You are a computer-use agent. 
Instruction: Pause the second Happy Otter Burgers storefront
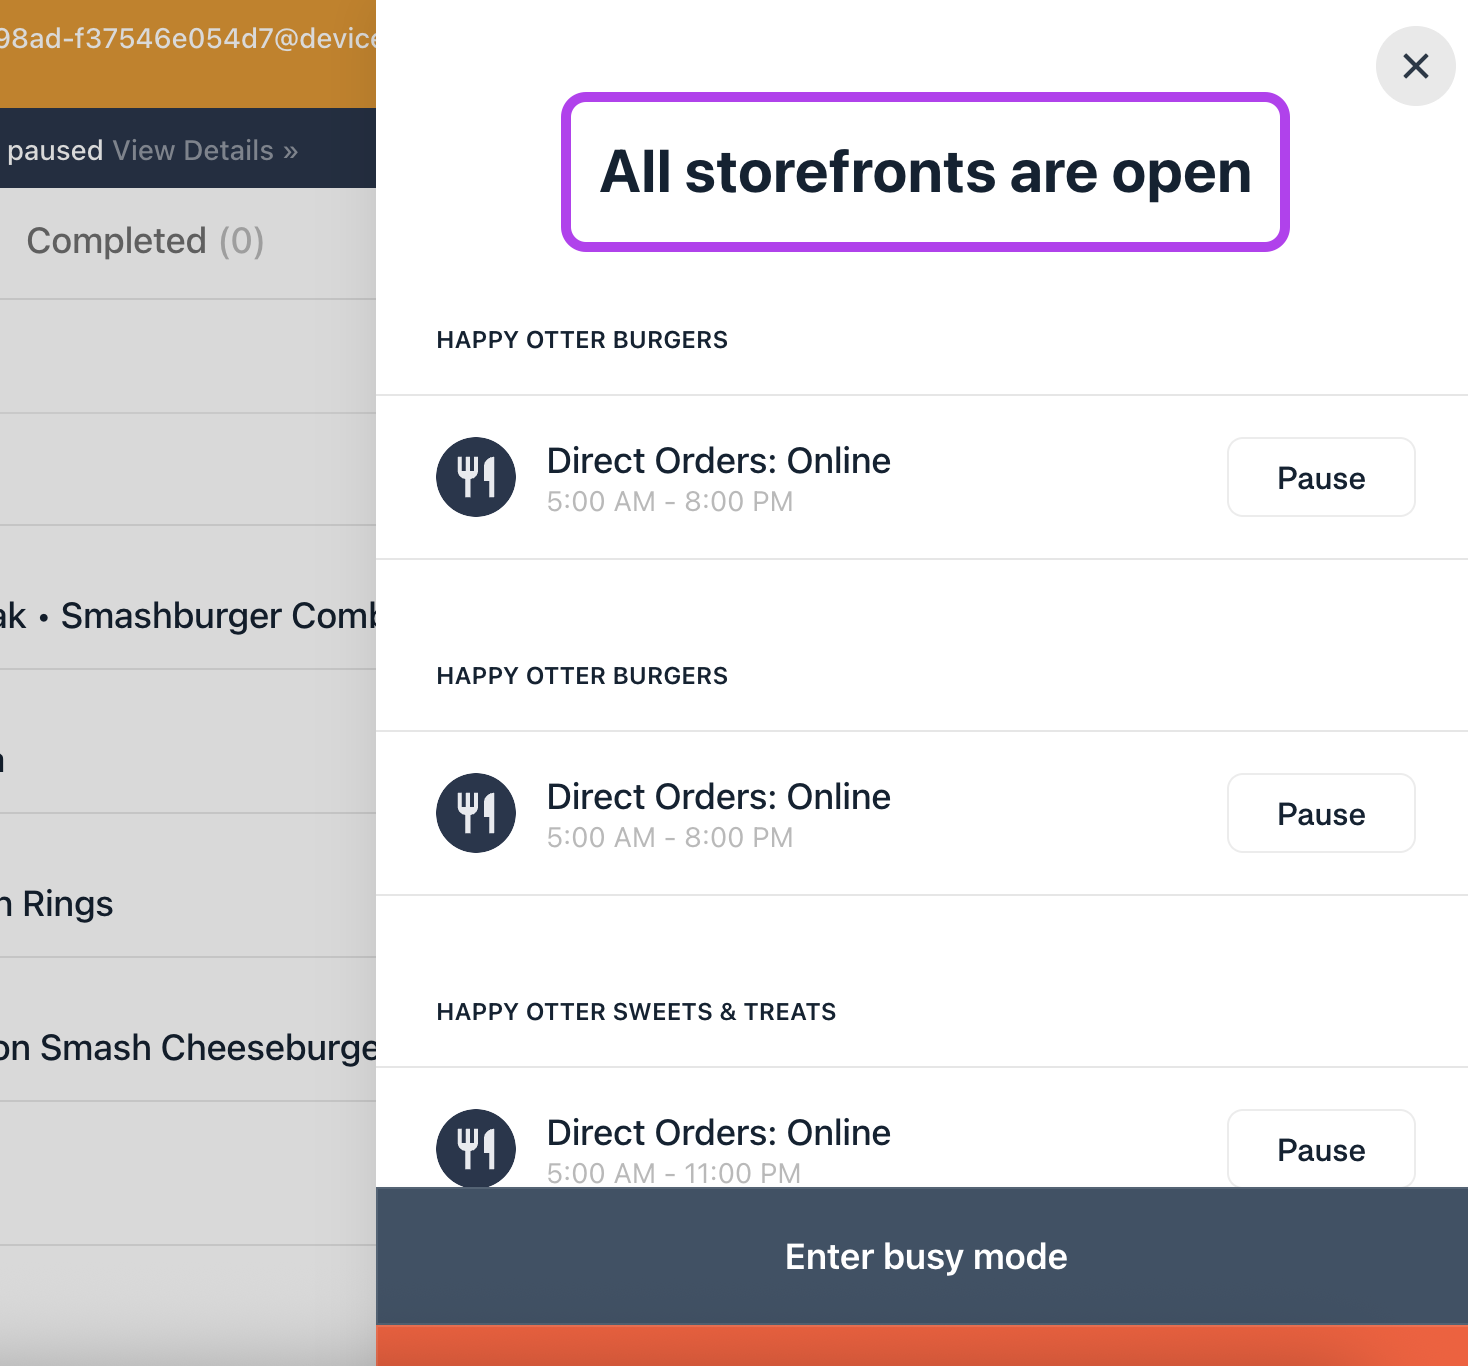(1320, 814)
